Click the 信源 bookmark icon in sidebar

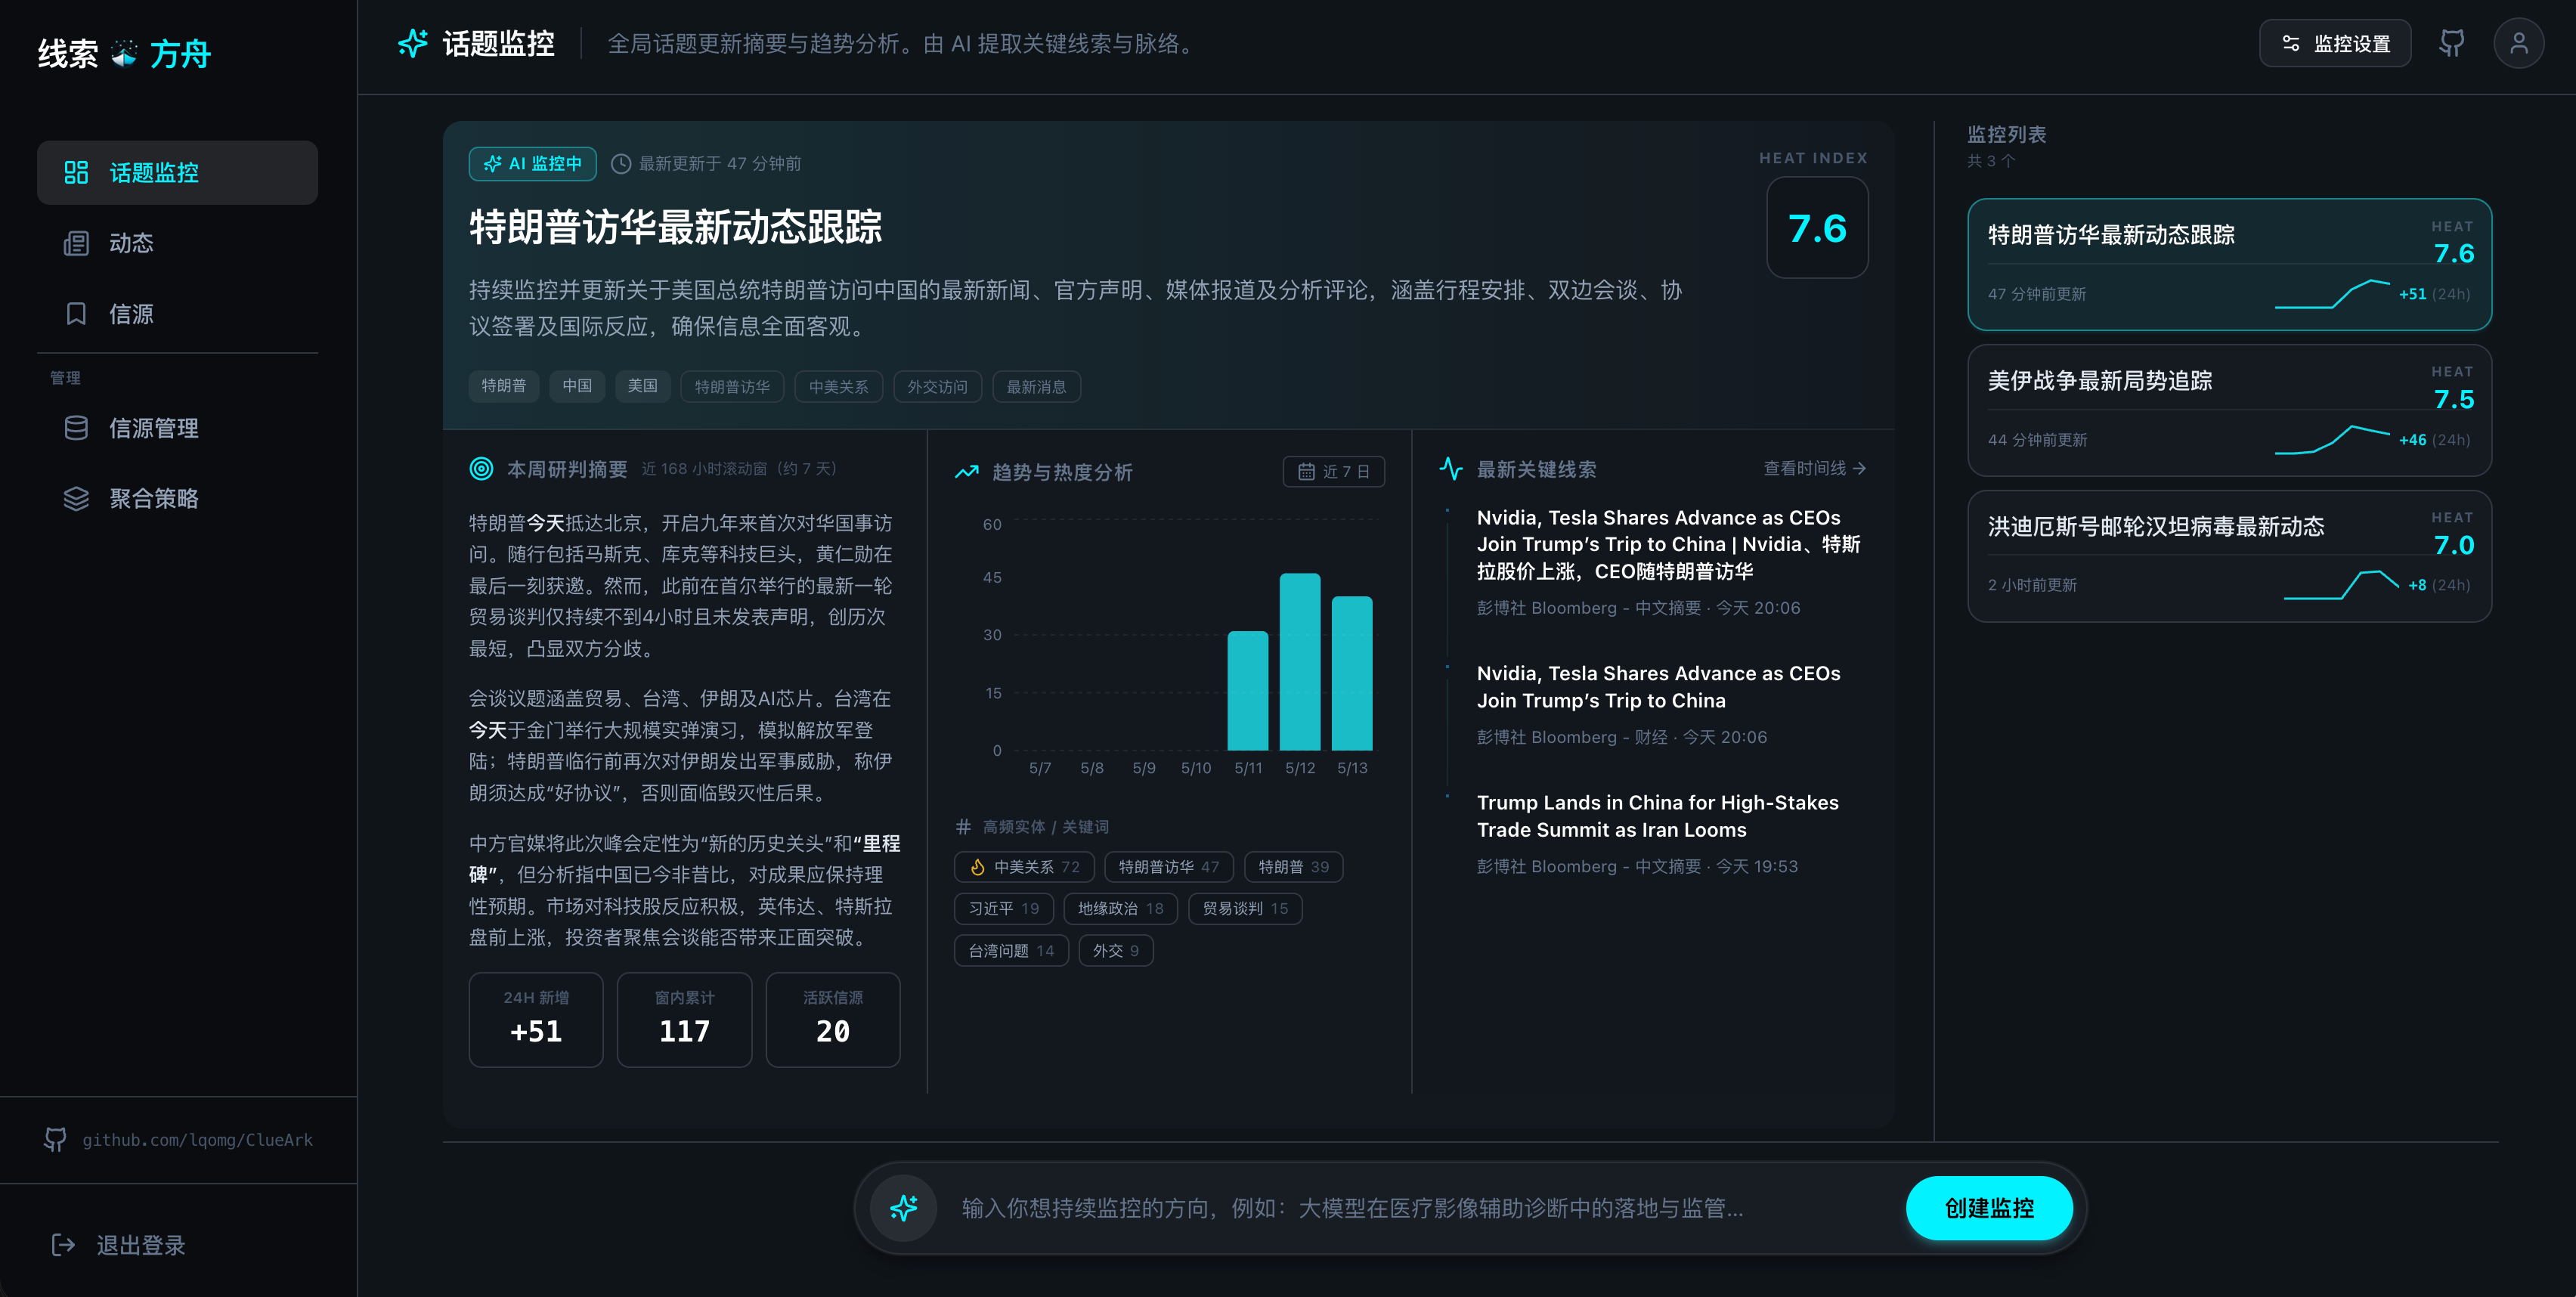pyautogui.click(x=76, y=314)
